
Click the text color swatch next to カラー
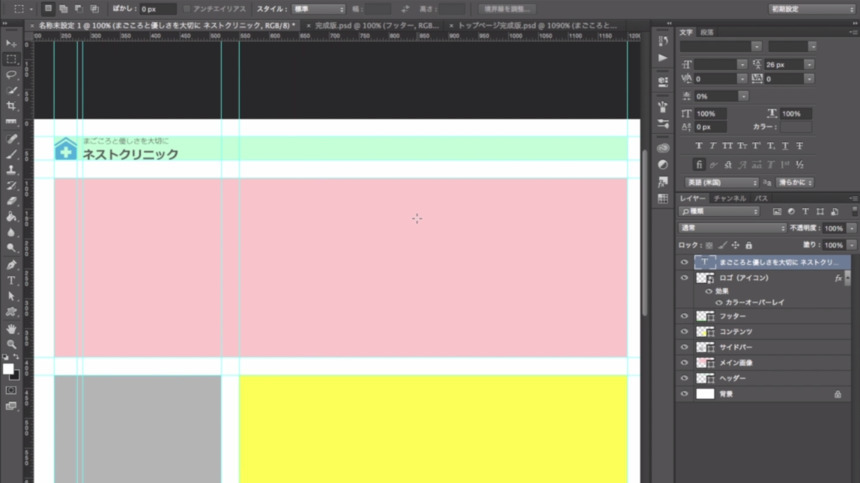796,127
